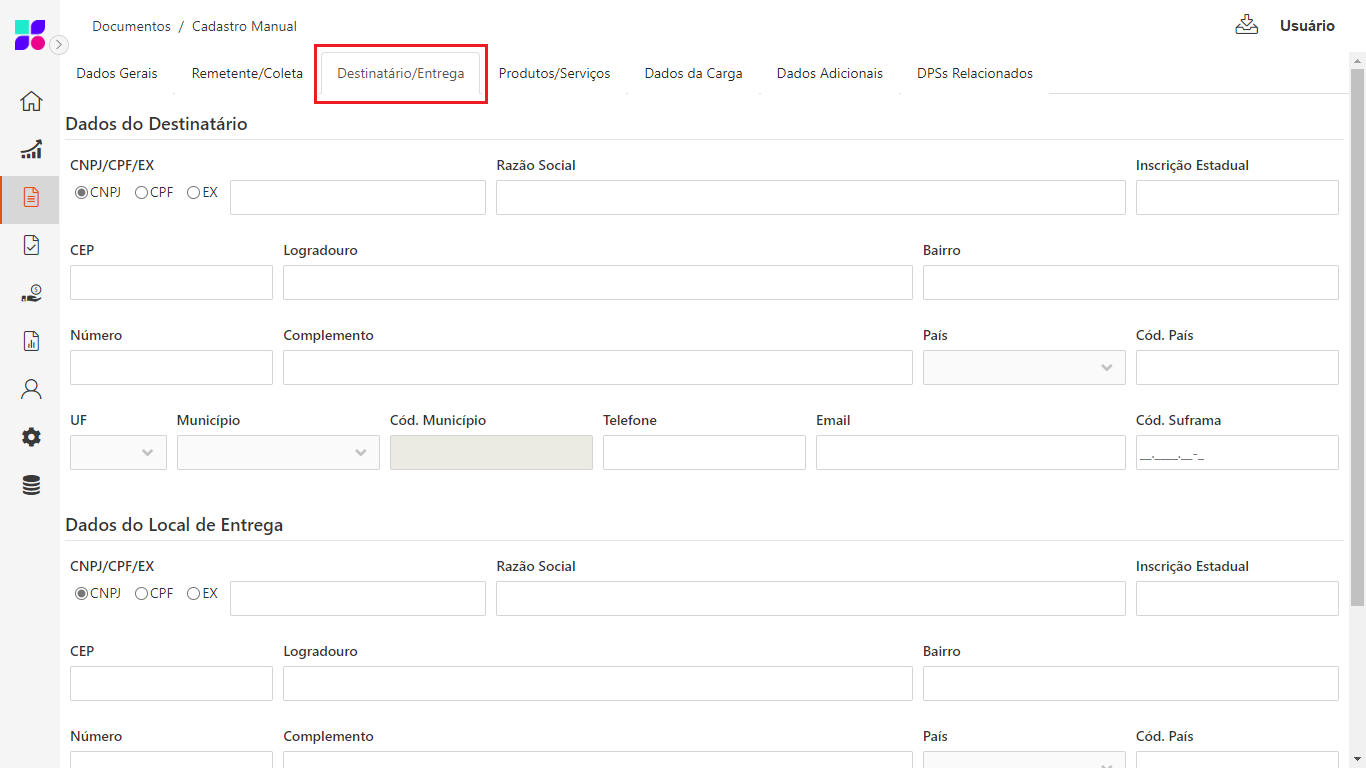Viewport: 1366px width, 768px height.
Task: Select EX radio in Dados do Destinatário
Action: coord(193,193)
